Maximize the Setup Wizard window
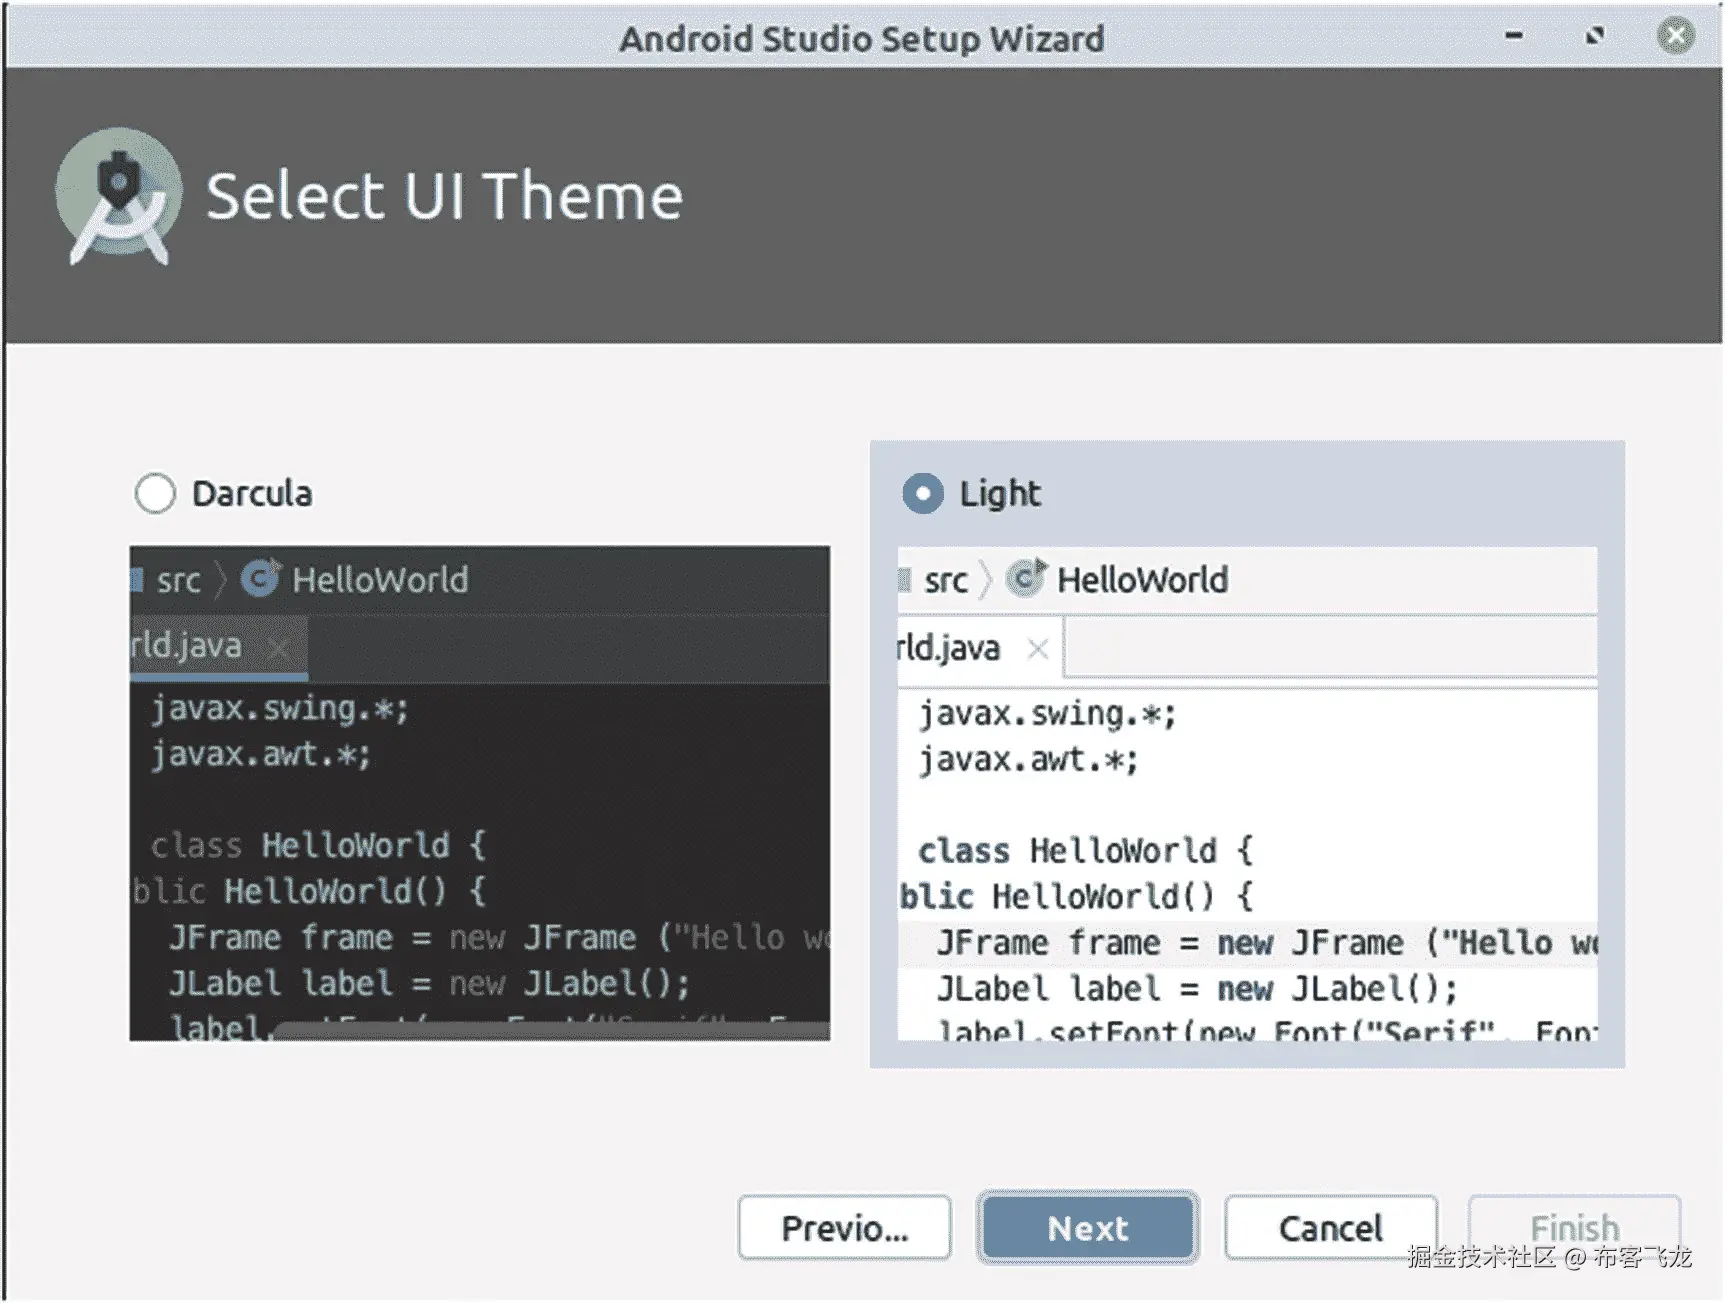 pyautogui.click(x=1595, y=36)
